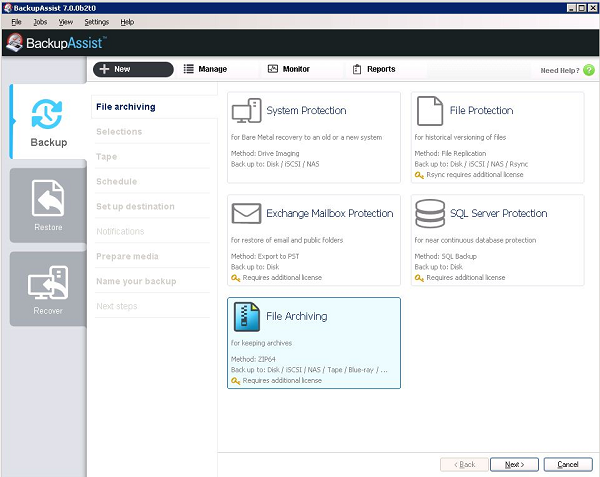Open the File menu

(16, 22)
